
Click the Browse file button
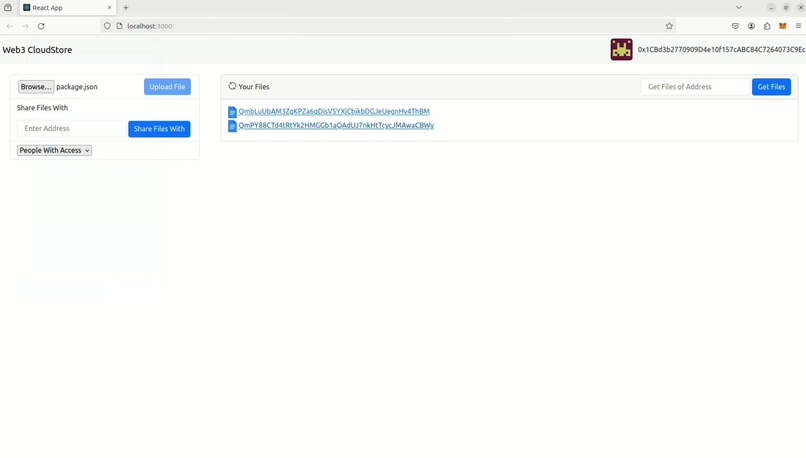pyautogui.click(x=36, y=87)
